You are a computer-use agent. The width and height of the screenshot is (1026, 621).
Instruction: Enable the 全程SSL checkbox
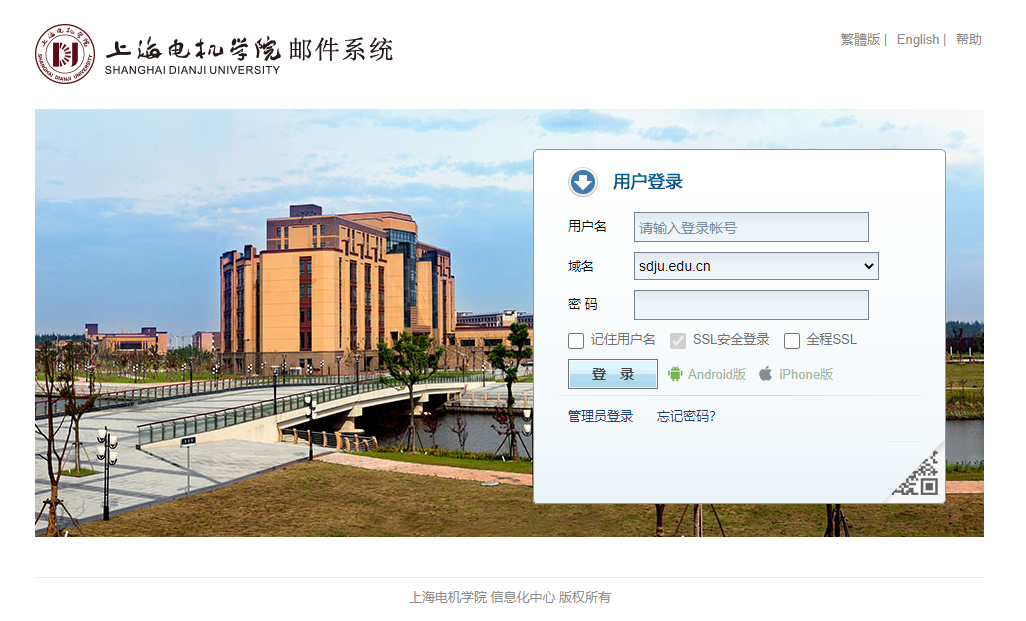[x=792, y=340]
